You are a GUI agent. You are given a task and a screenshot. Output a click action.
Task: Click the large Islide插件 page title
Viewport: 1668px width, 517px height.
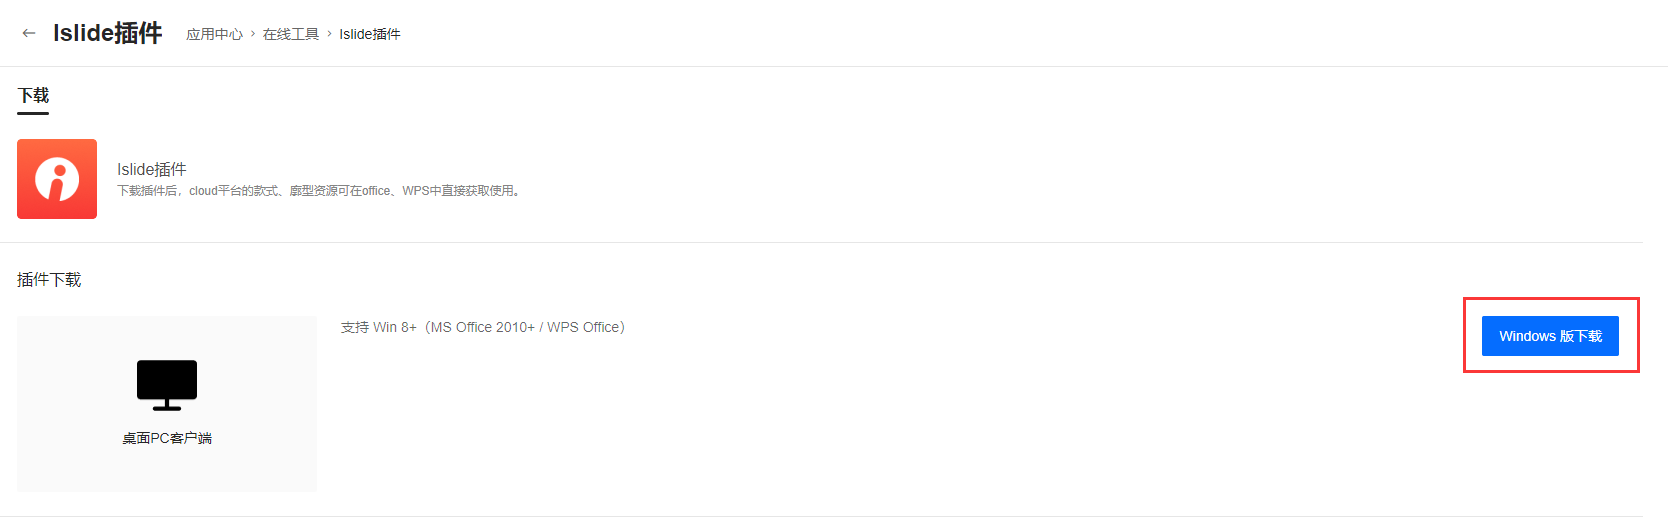(108, 33)
